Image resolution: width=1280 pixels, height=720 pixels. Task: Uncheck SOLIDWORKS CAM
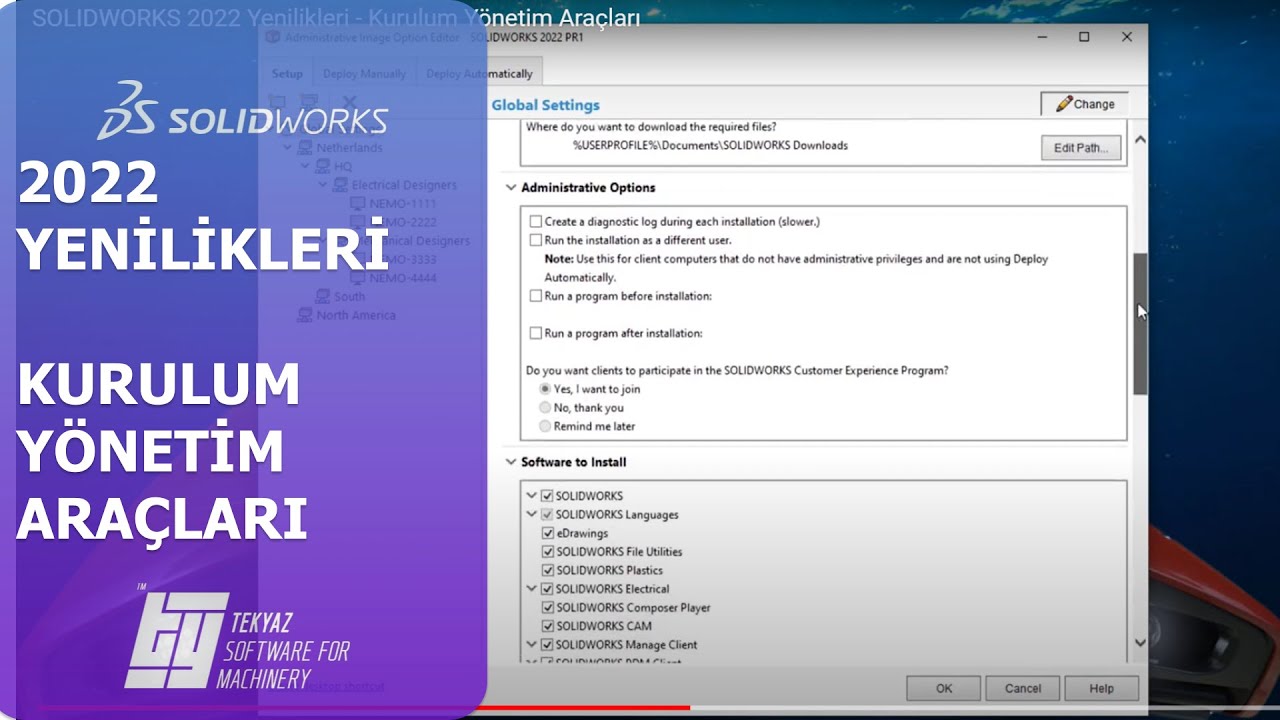point(547,626)
